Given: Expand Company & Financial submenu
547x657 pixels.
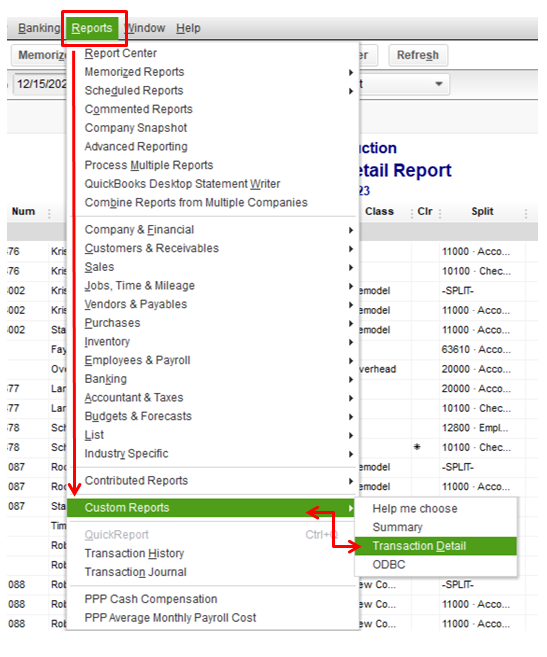Looking at the screenshot, I should [x=213, y=230].
